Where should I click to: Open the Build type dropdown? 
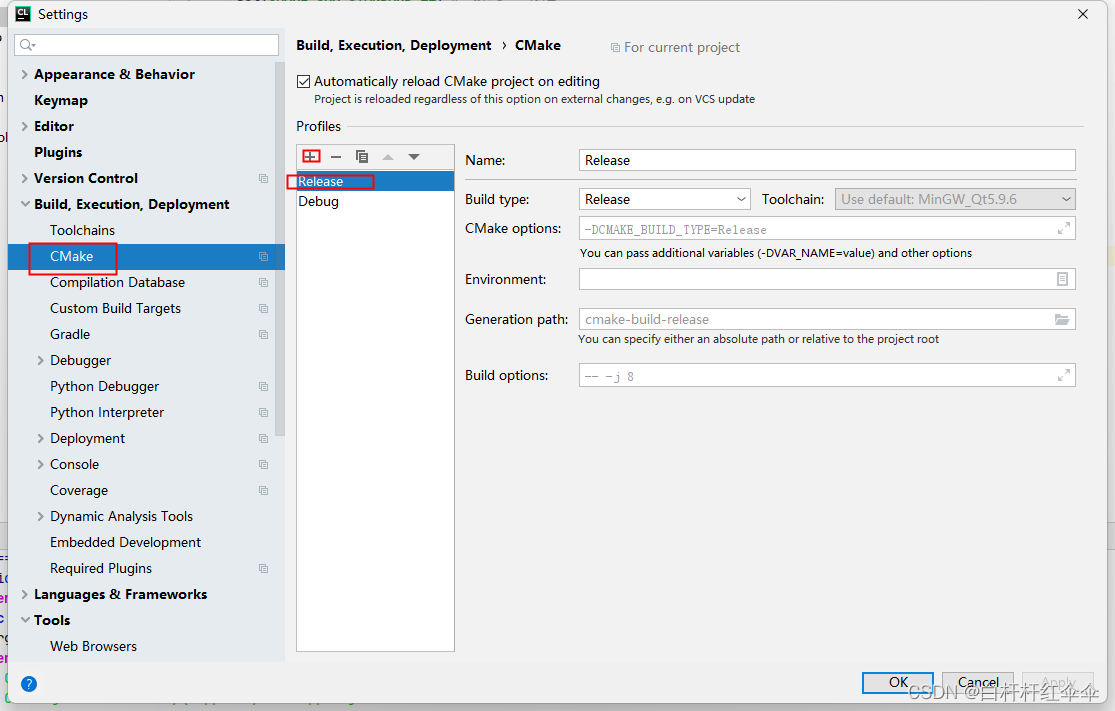665,199
